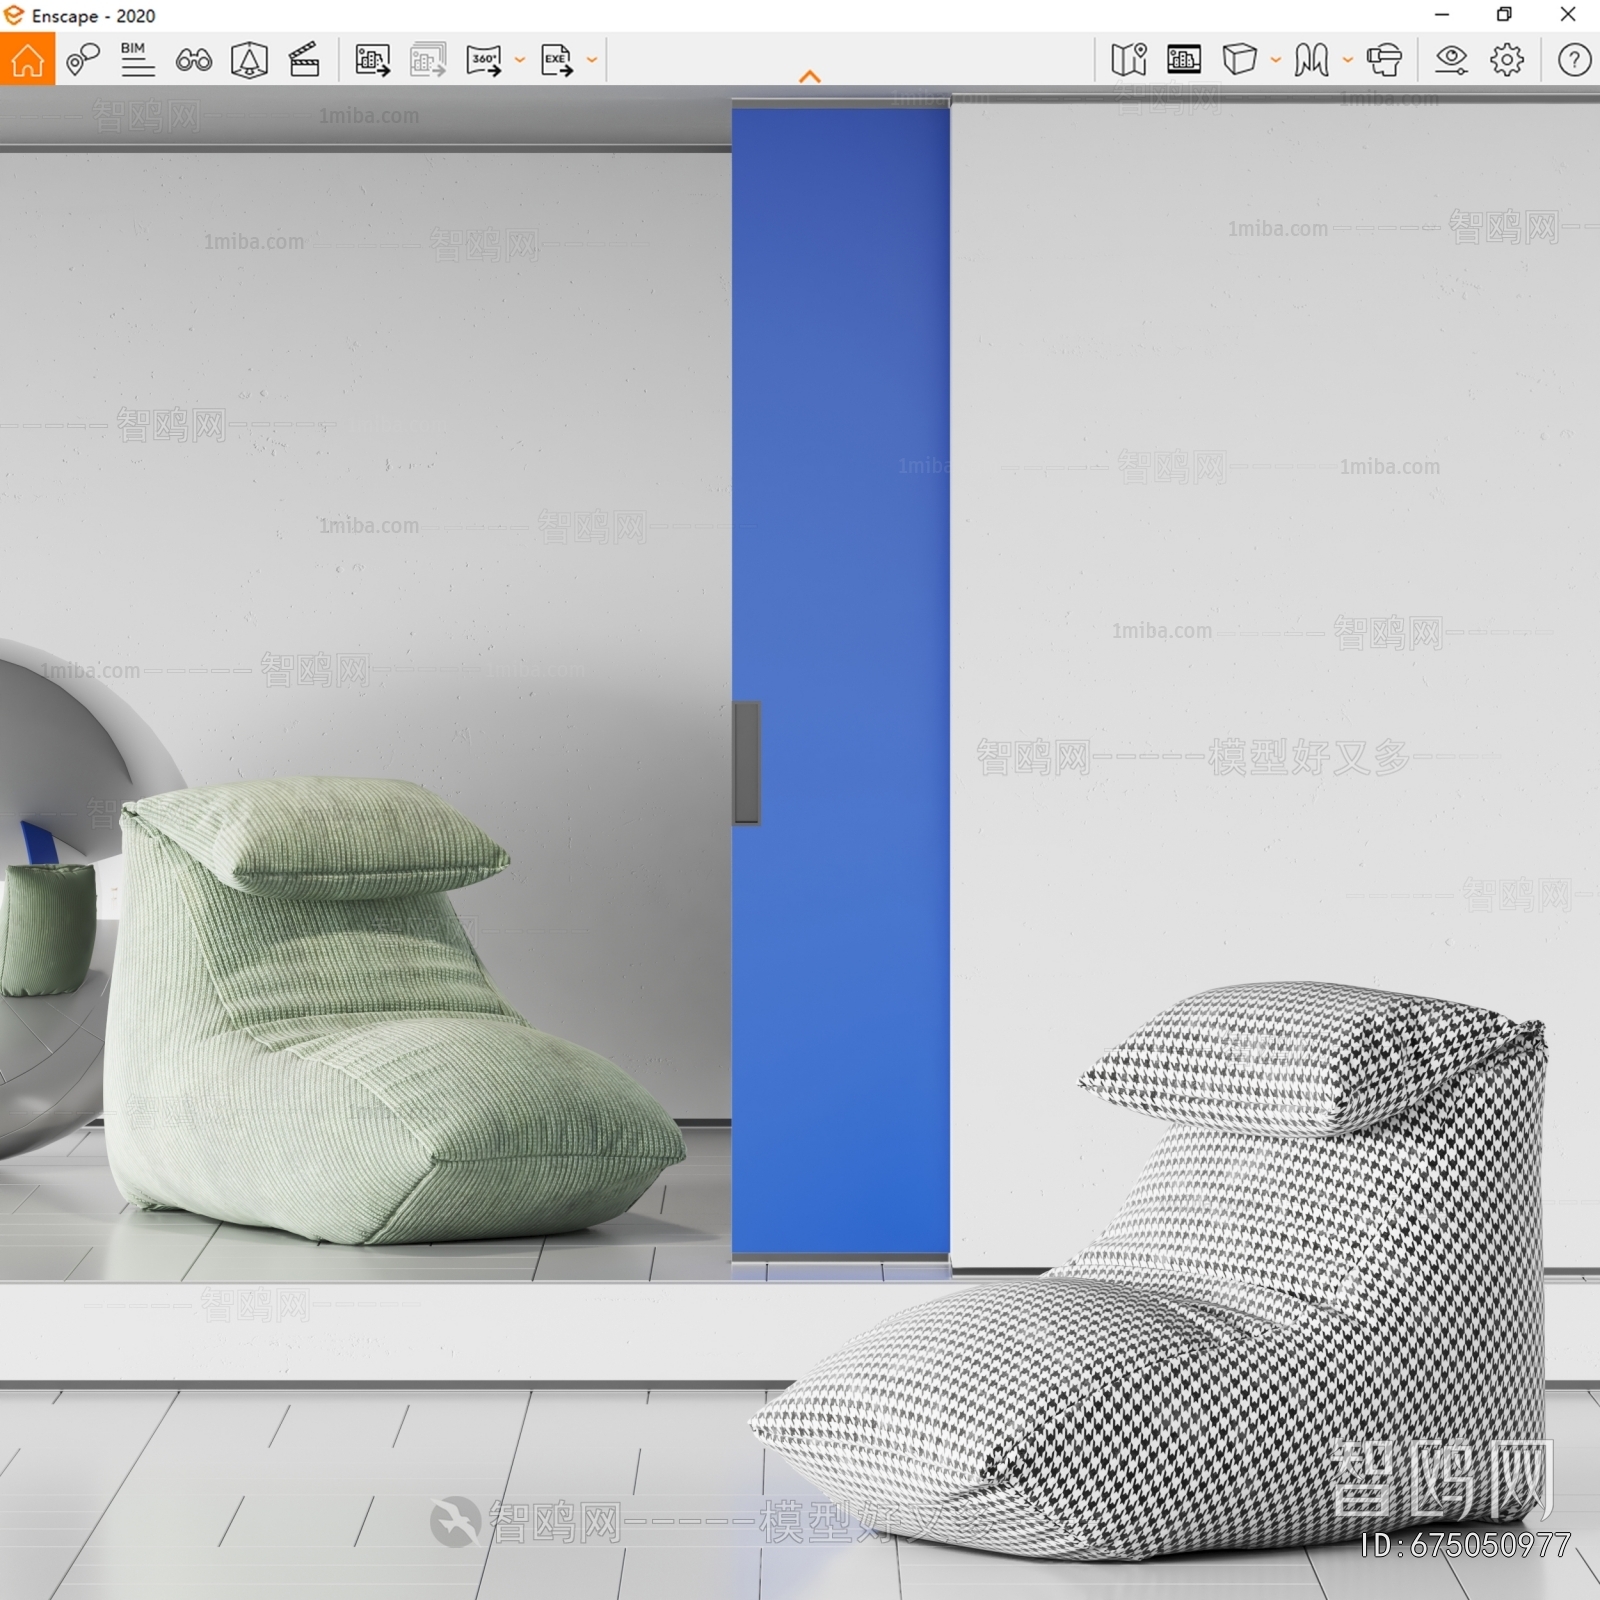This screenshot has width=1600, height=1600.
Task: Close the Enscape window
Action: click(1568, 15)
